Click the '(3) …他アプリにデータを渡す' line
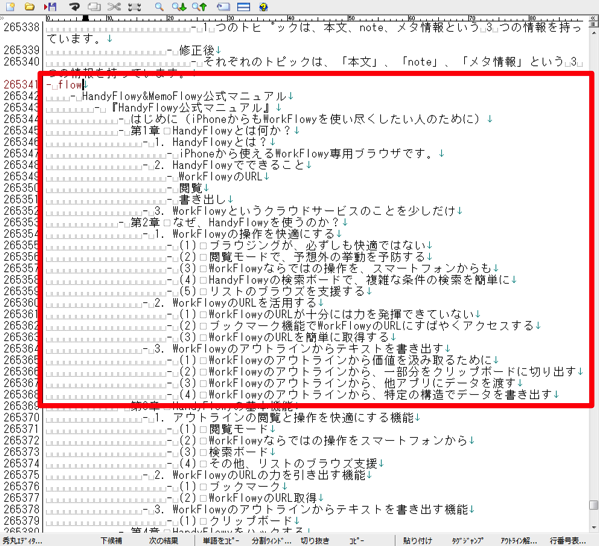The width and height of the screenshot is (599, 546). [x=347, y=383]
